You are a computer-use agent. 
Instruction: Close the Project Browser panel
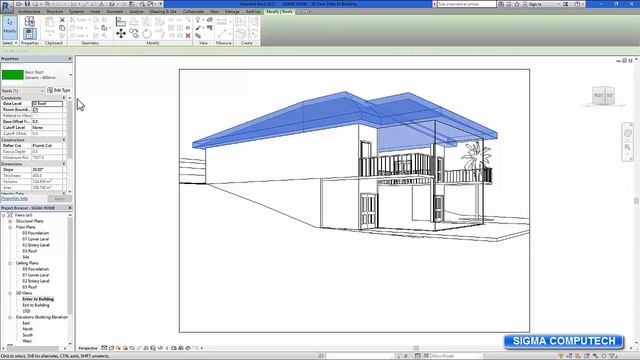pyautogui.click(x=69, y=208)
